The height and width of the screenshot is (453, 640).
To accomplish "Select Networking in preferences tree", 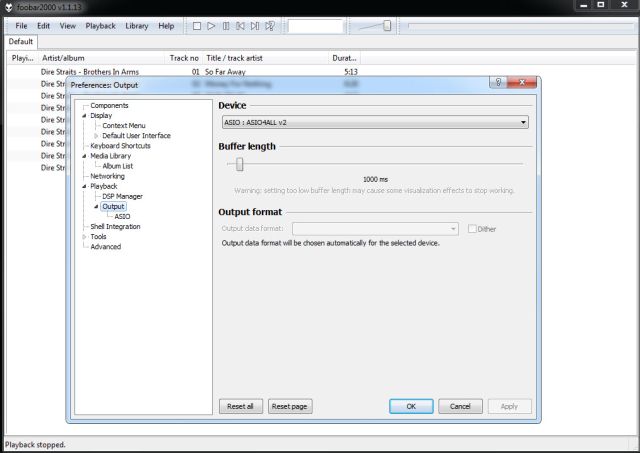I will click(x=107, y=176).
